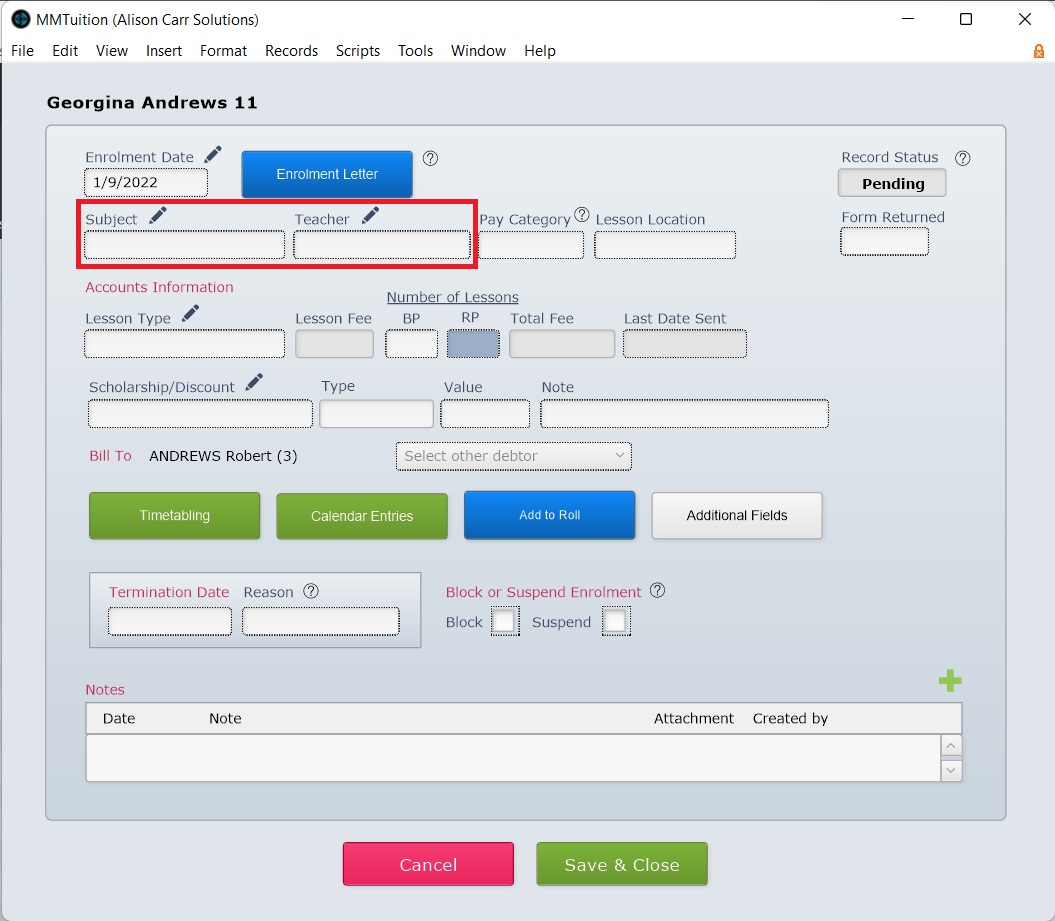Click the orange lock icon in menu bar
The width and height of the screenshot is (1055, 921).
click(1039, 51)
